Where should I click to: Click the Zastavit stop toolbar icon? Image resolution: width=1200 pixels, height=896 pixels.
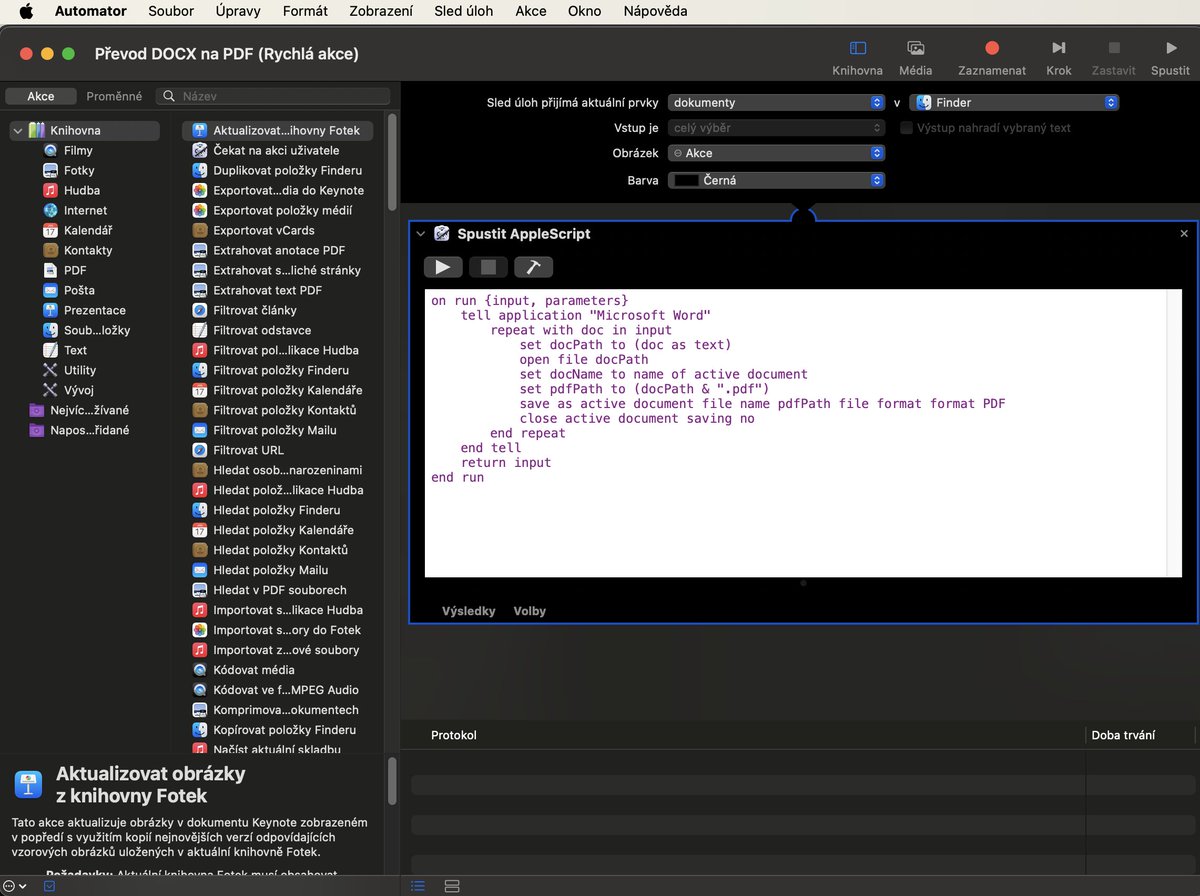click(x=1113, y=48)
